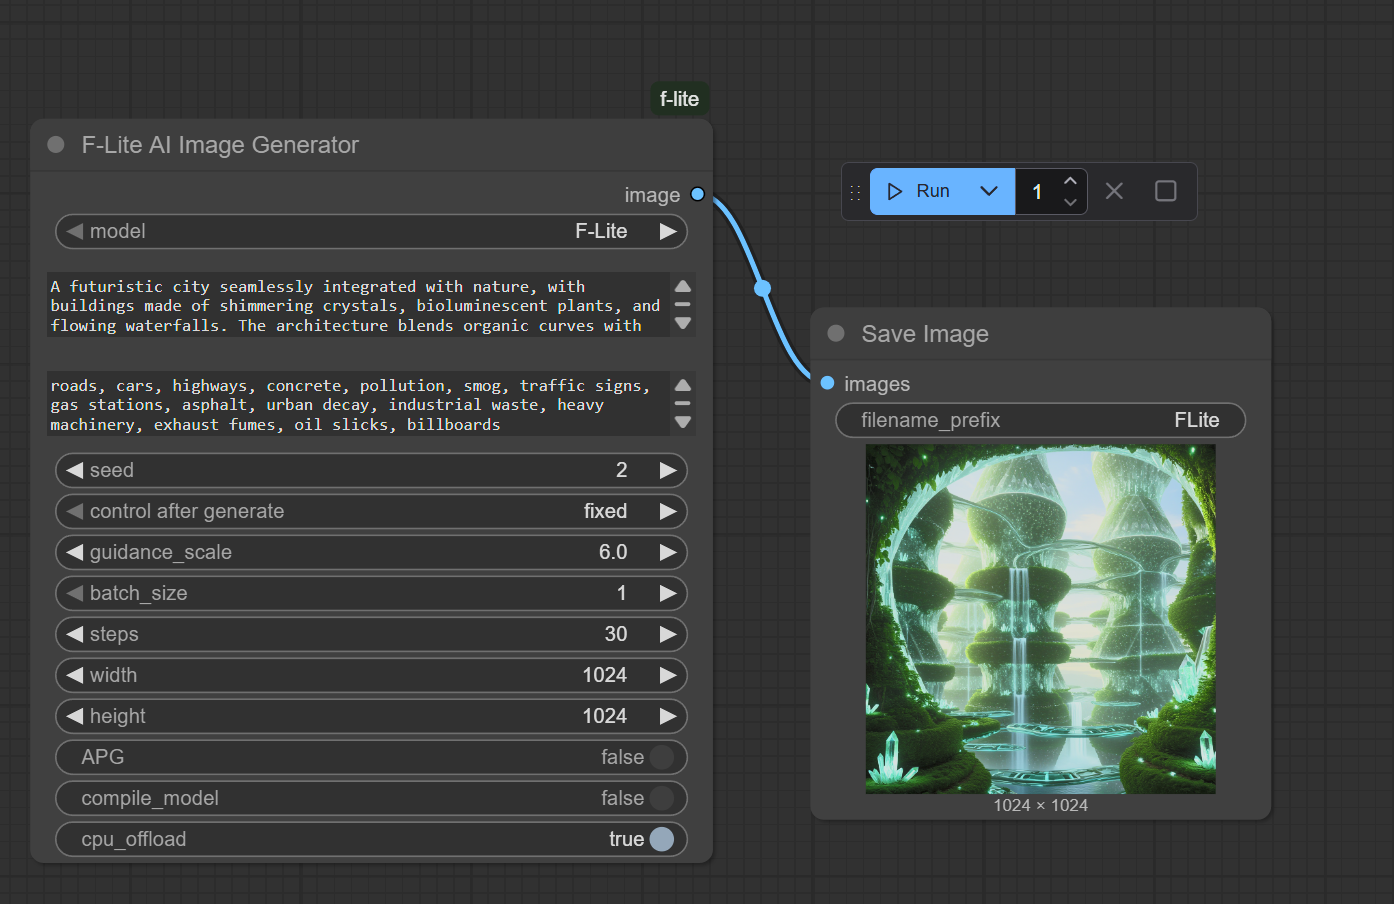Viewport: 1394px width, 904px height.
Task: Increase height with right arrow
Action: pyautogui.click(x=668, y=716)
